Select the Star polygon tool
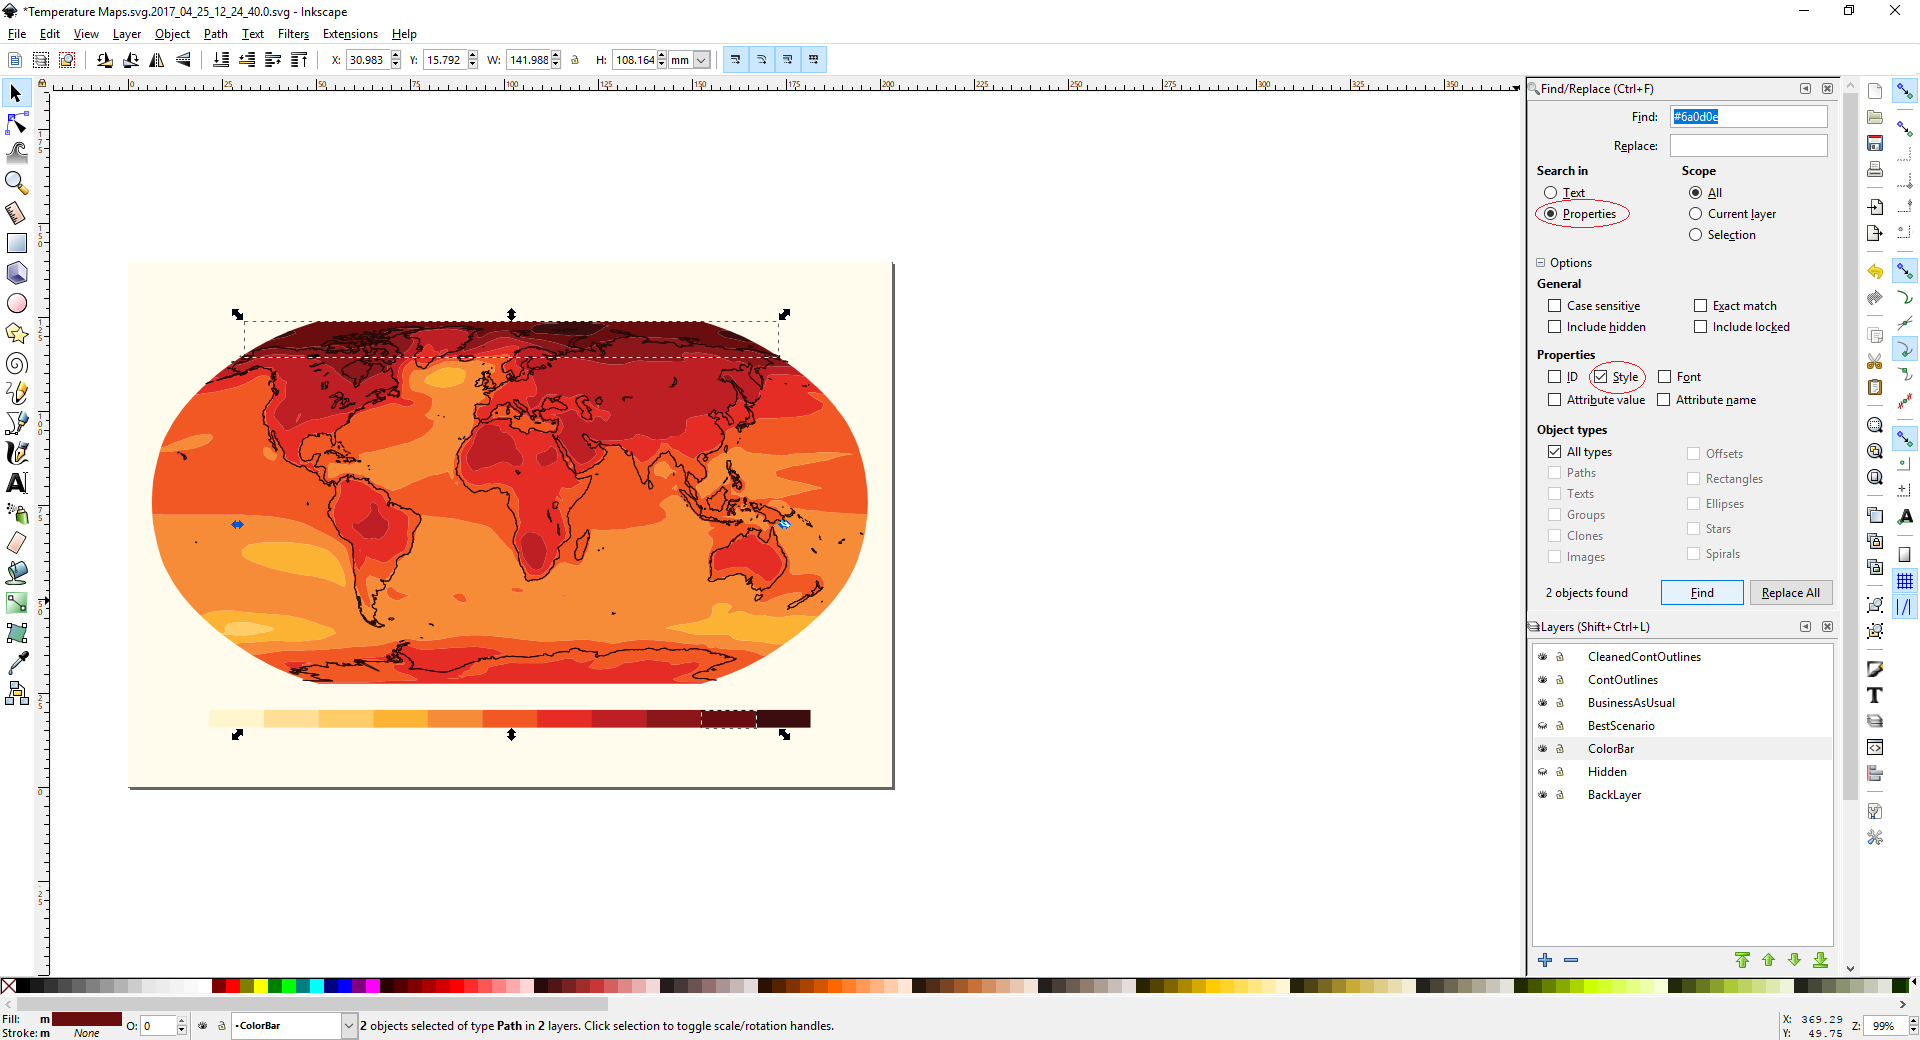 [16, 333]
